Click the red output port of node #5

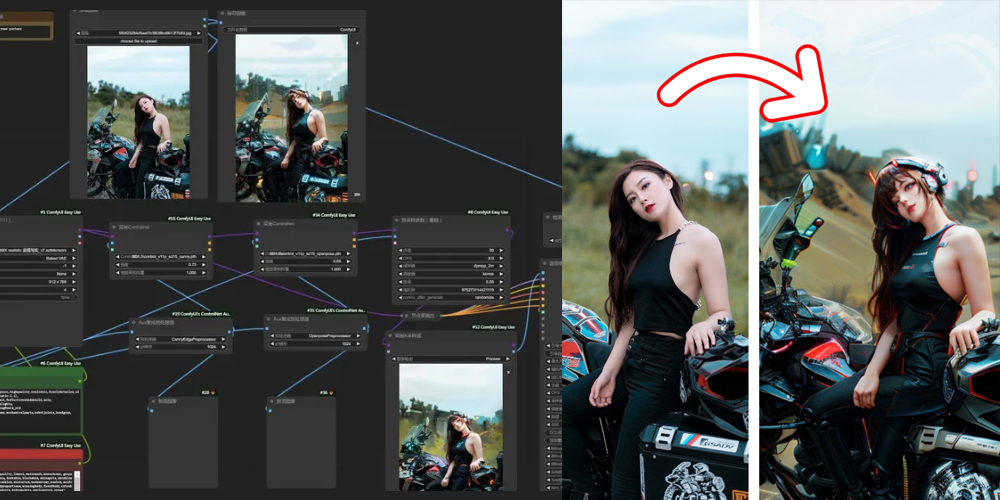point(79,242)
